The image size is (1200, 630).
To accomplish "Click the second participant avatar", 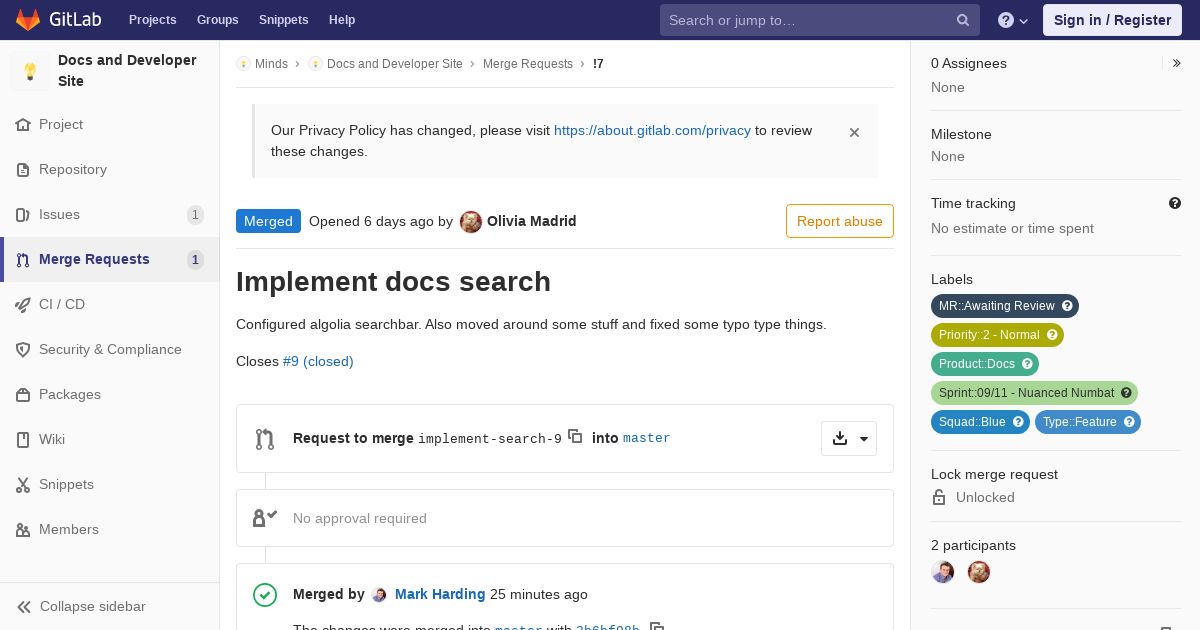I will (979, 572).
